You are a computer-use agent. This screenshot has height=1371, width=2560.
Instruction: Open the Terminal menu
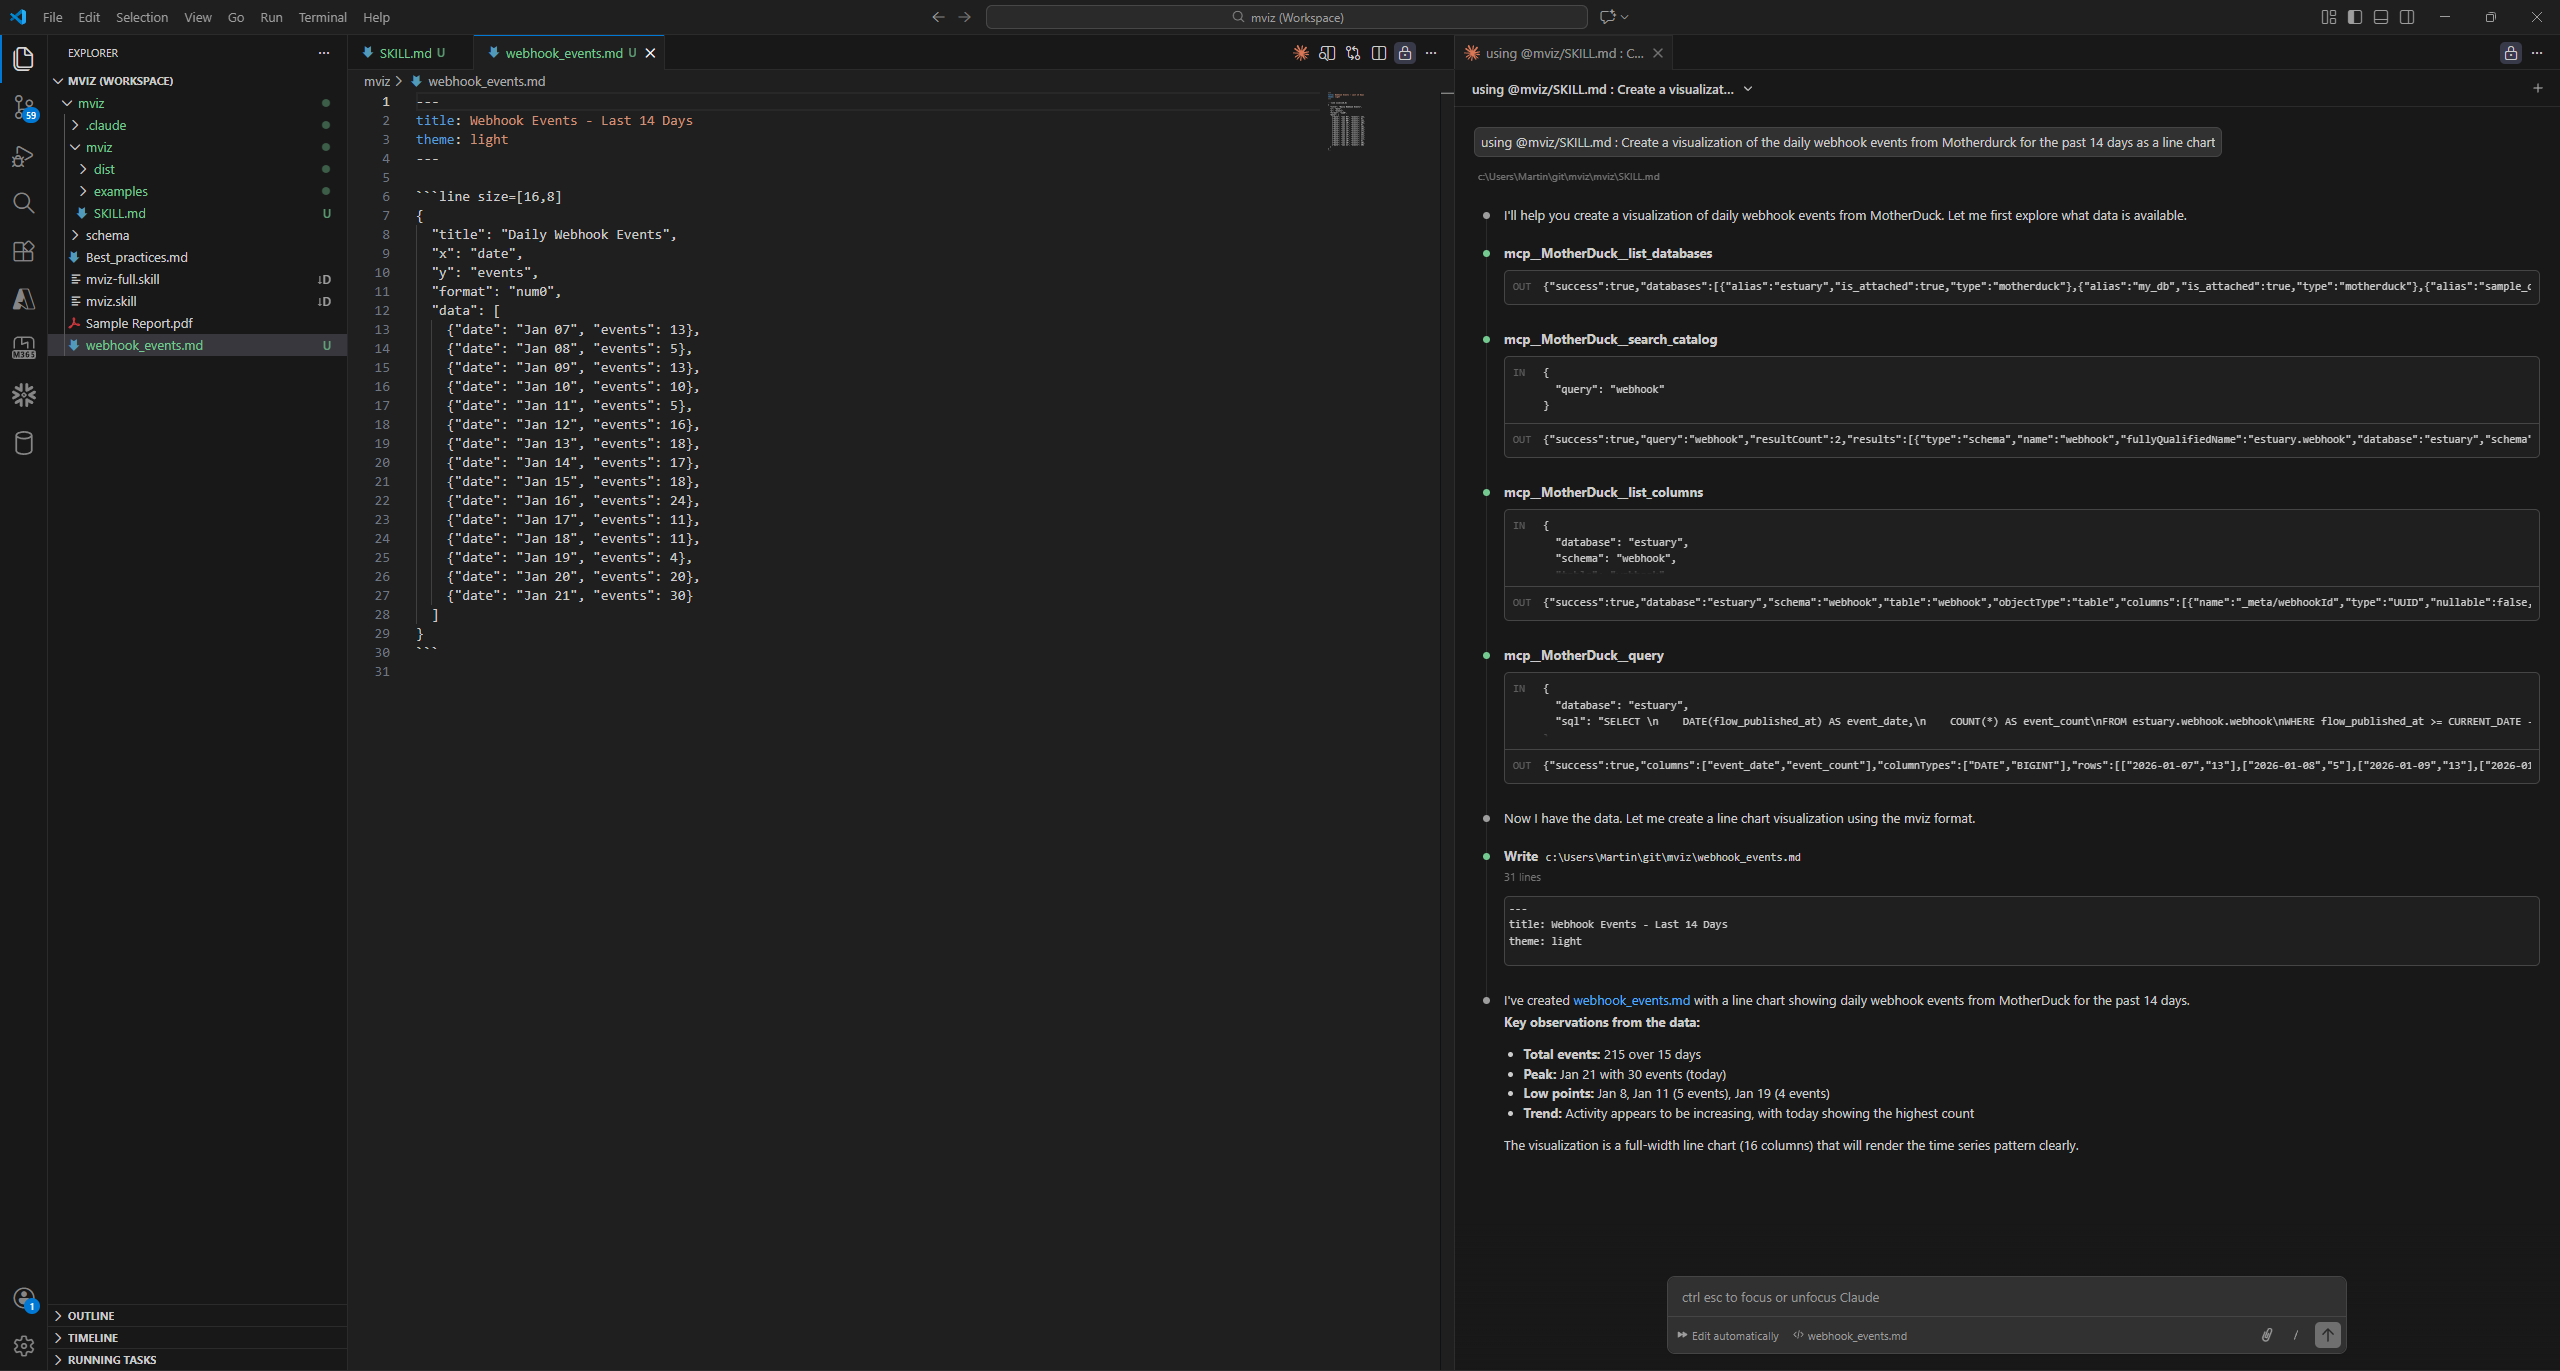pyautogui.click(x=322, y=17)
